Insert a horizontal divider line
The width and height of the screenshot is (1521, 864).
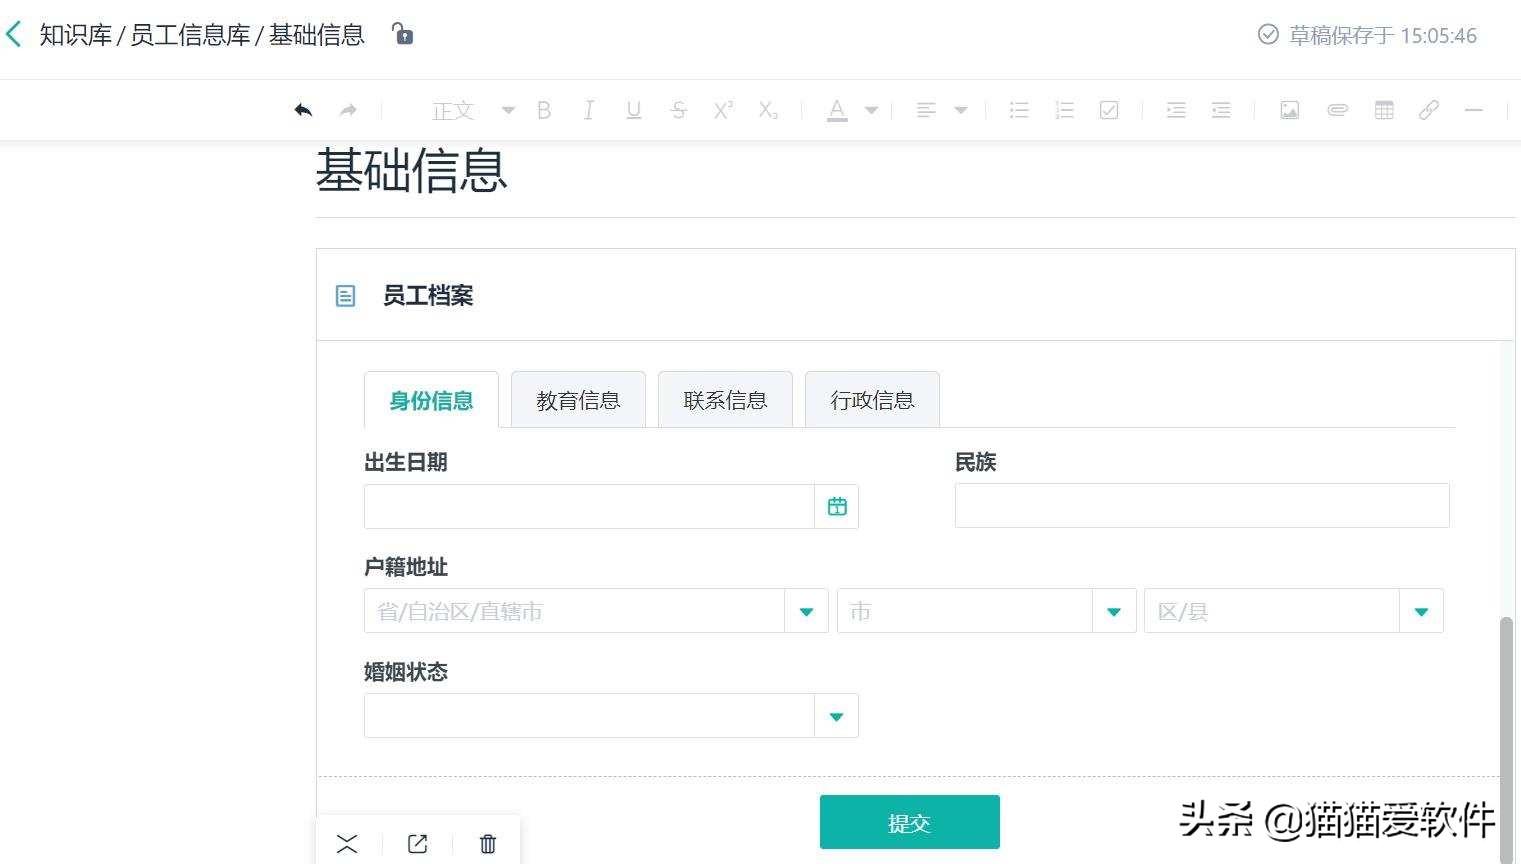tap(1475, 110)
